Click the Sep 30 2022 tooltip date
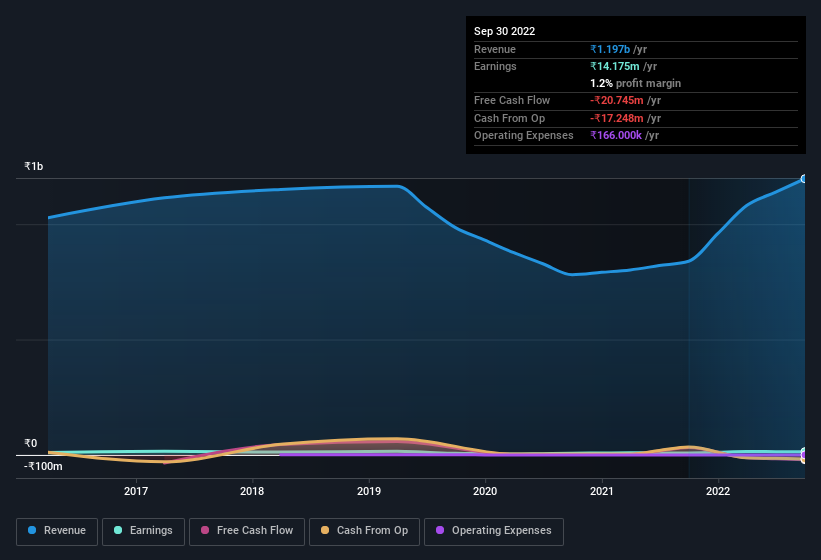Image resolution: width=821 pixels, height=560 pixels. pos(504,31)
